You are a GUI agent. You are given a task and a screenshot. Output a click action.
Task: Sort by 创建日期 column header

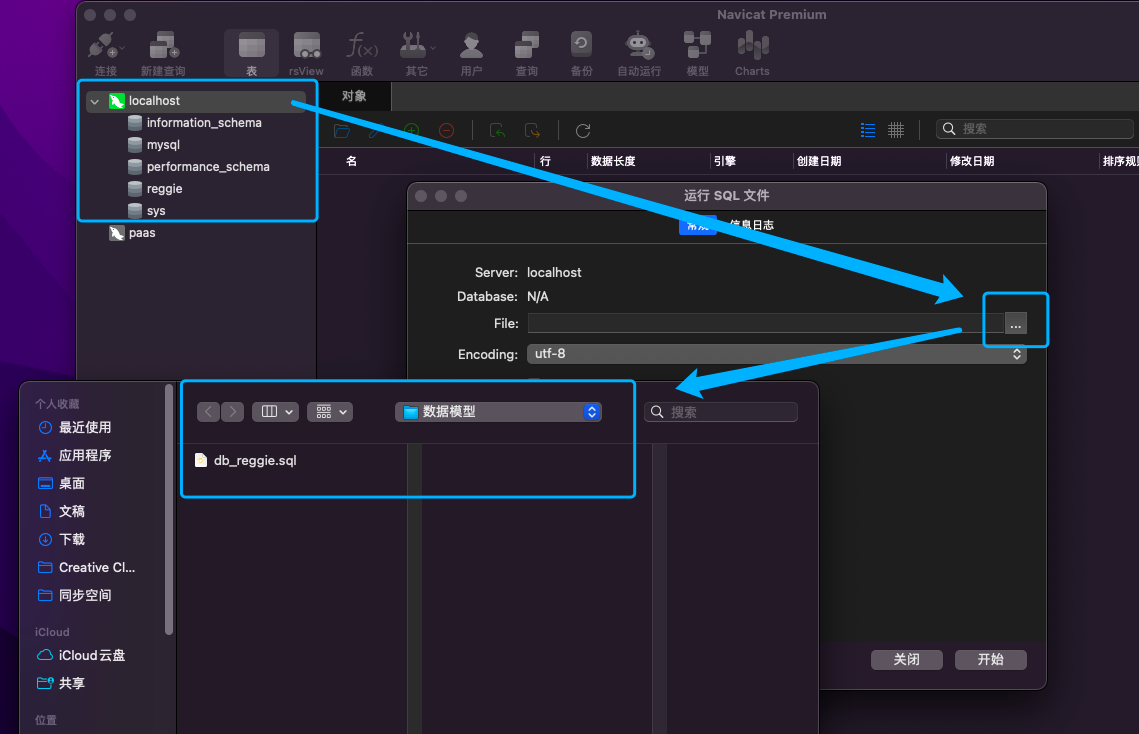[819, 161]
